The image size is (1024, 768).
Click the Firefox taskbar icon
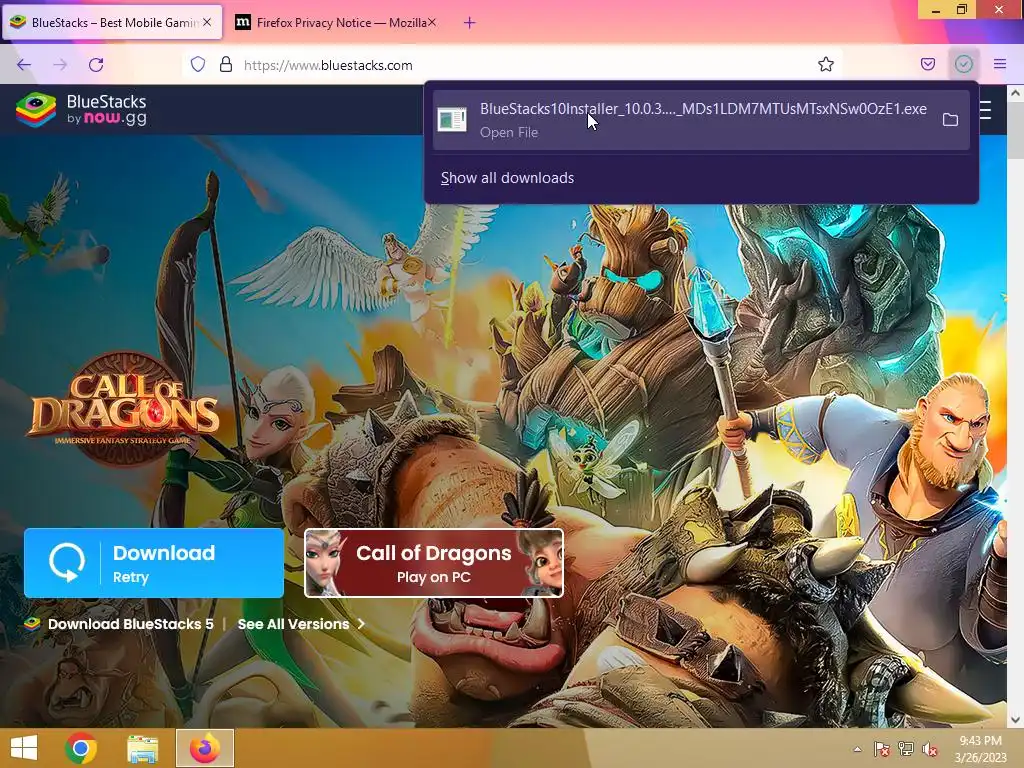click(204, 748)
